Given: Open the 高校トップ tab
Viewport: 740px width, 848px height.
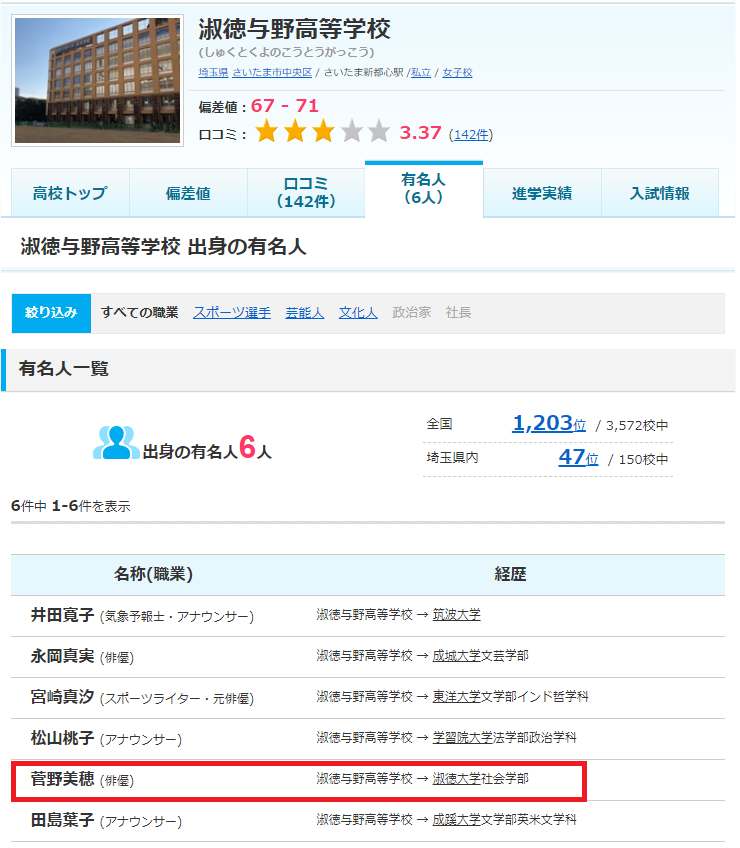Looking at the screenshot, I should tap(69, 193).
